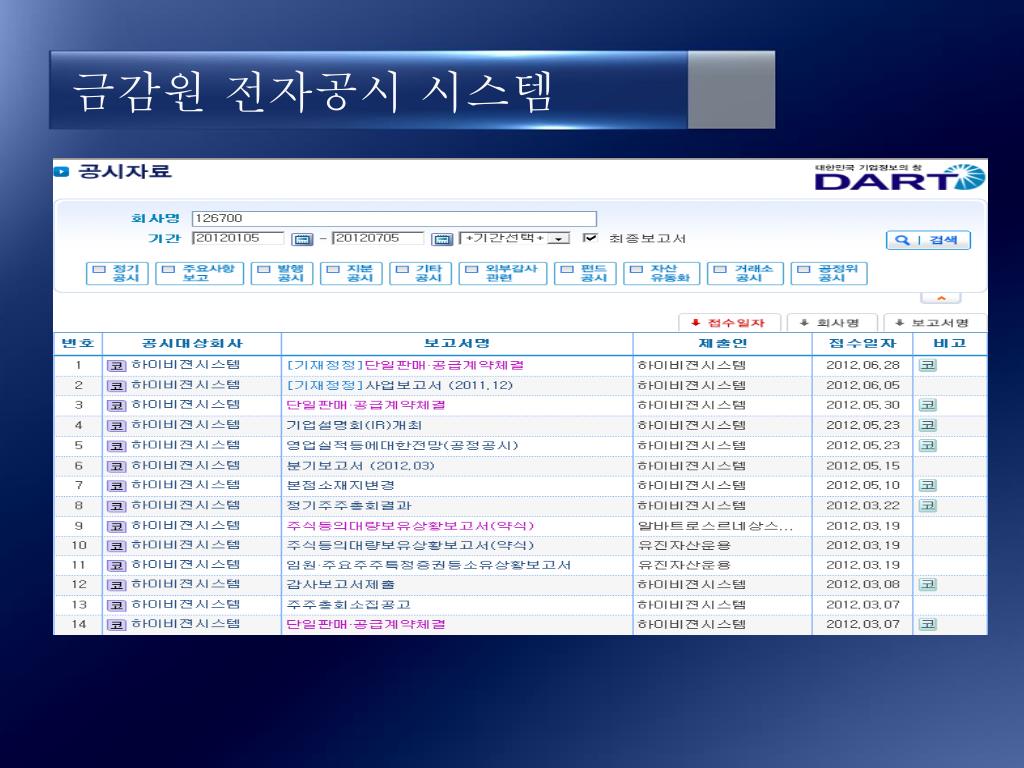The height and width of the screenshot is (768, 1024).
Task: Click the 비고 mark for 감사보고서제출
Action: click(928, 584)
